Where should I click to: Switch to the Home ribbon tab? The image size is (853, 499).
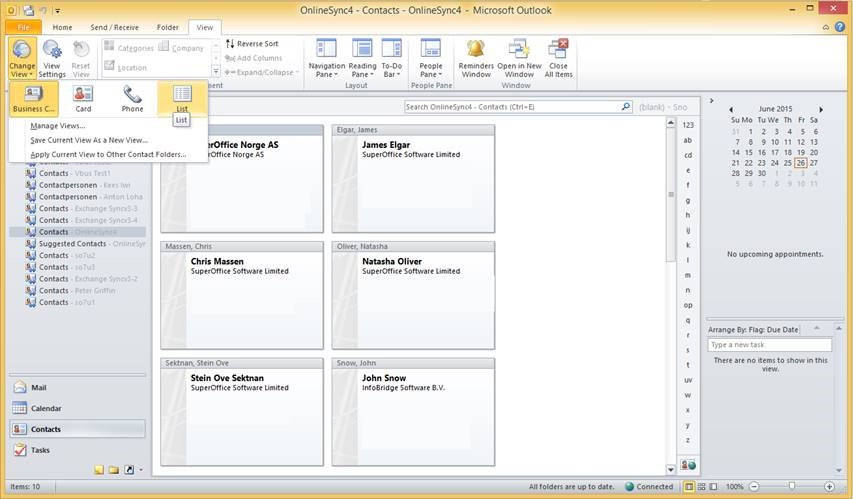pos(62,27)
